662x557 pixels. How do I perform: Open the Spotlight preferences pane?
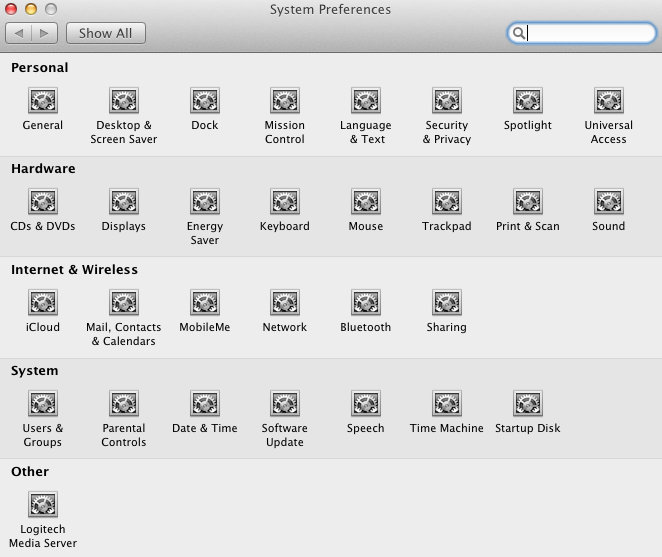527,101
